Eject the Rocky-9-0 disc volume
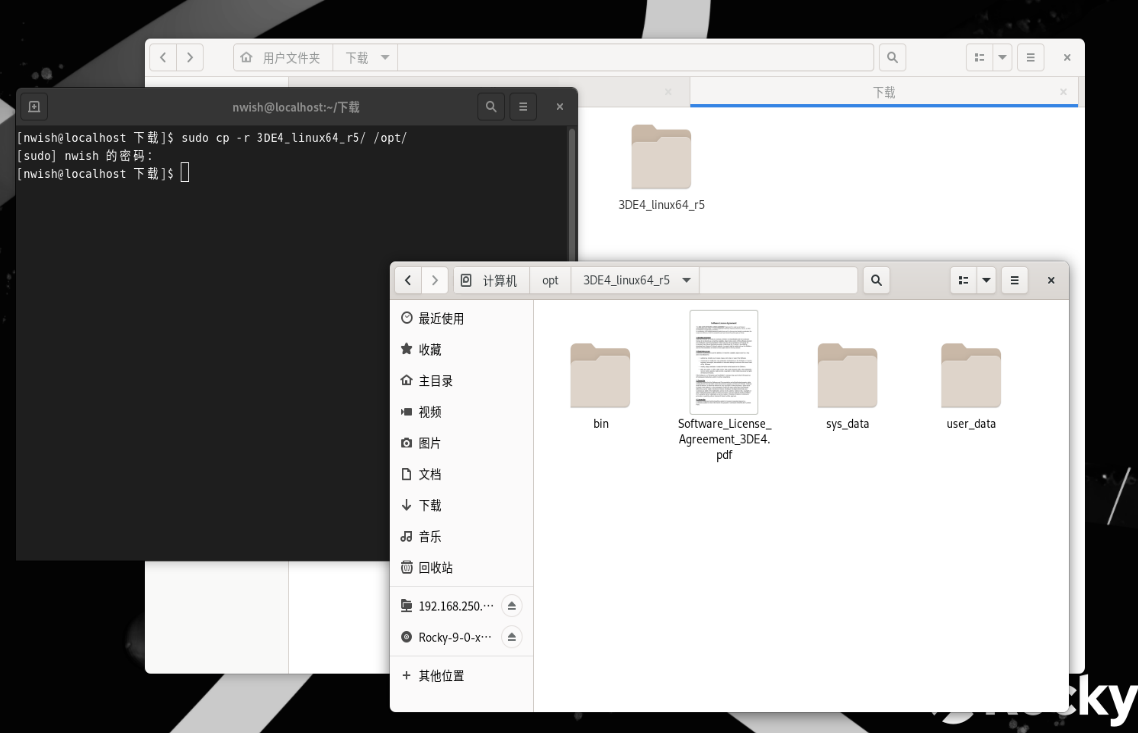The width and height of the screenshot is (1138, 733). coord(511,637)
